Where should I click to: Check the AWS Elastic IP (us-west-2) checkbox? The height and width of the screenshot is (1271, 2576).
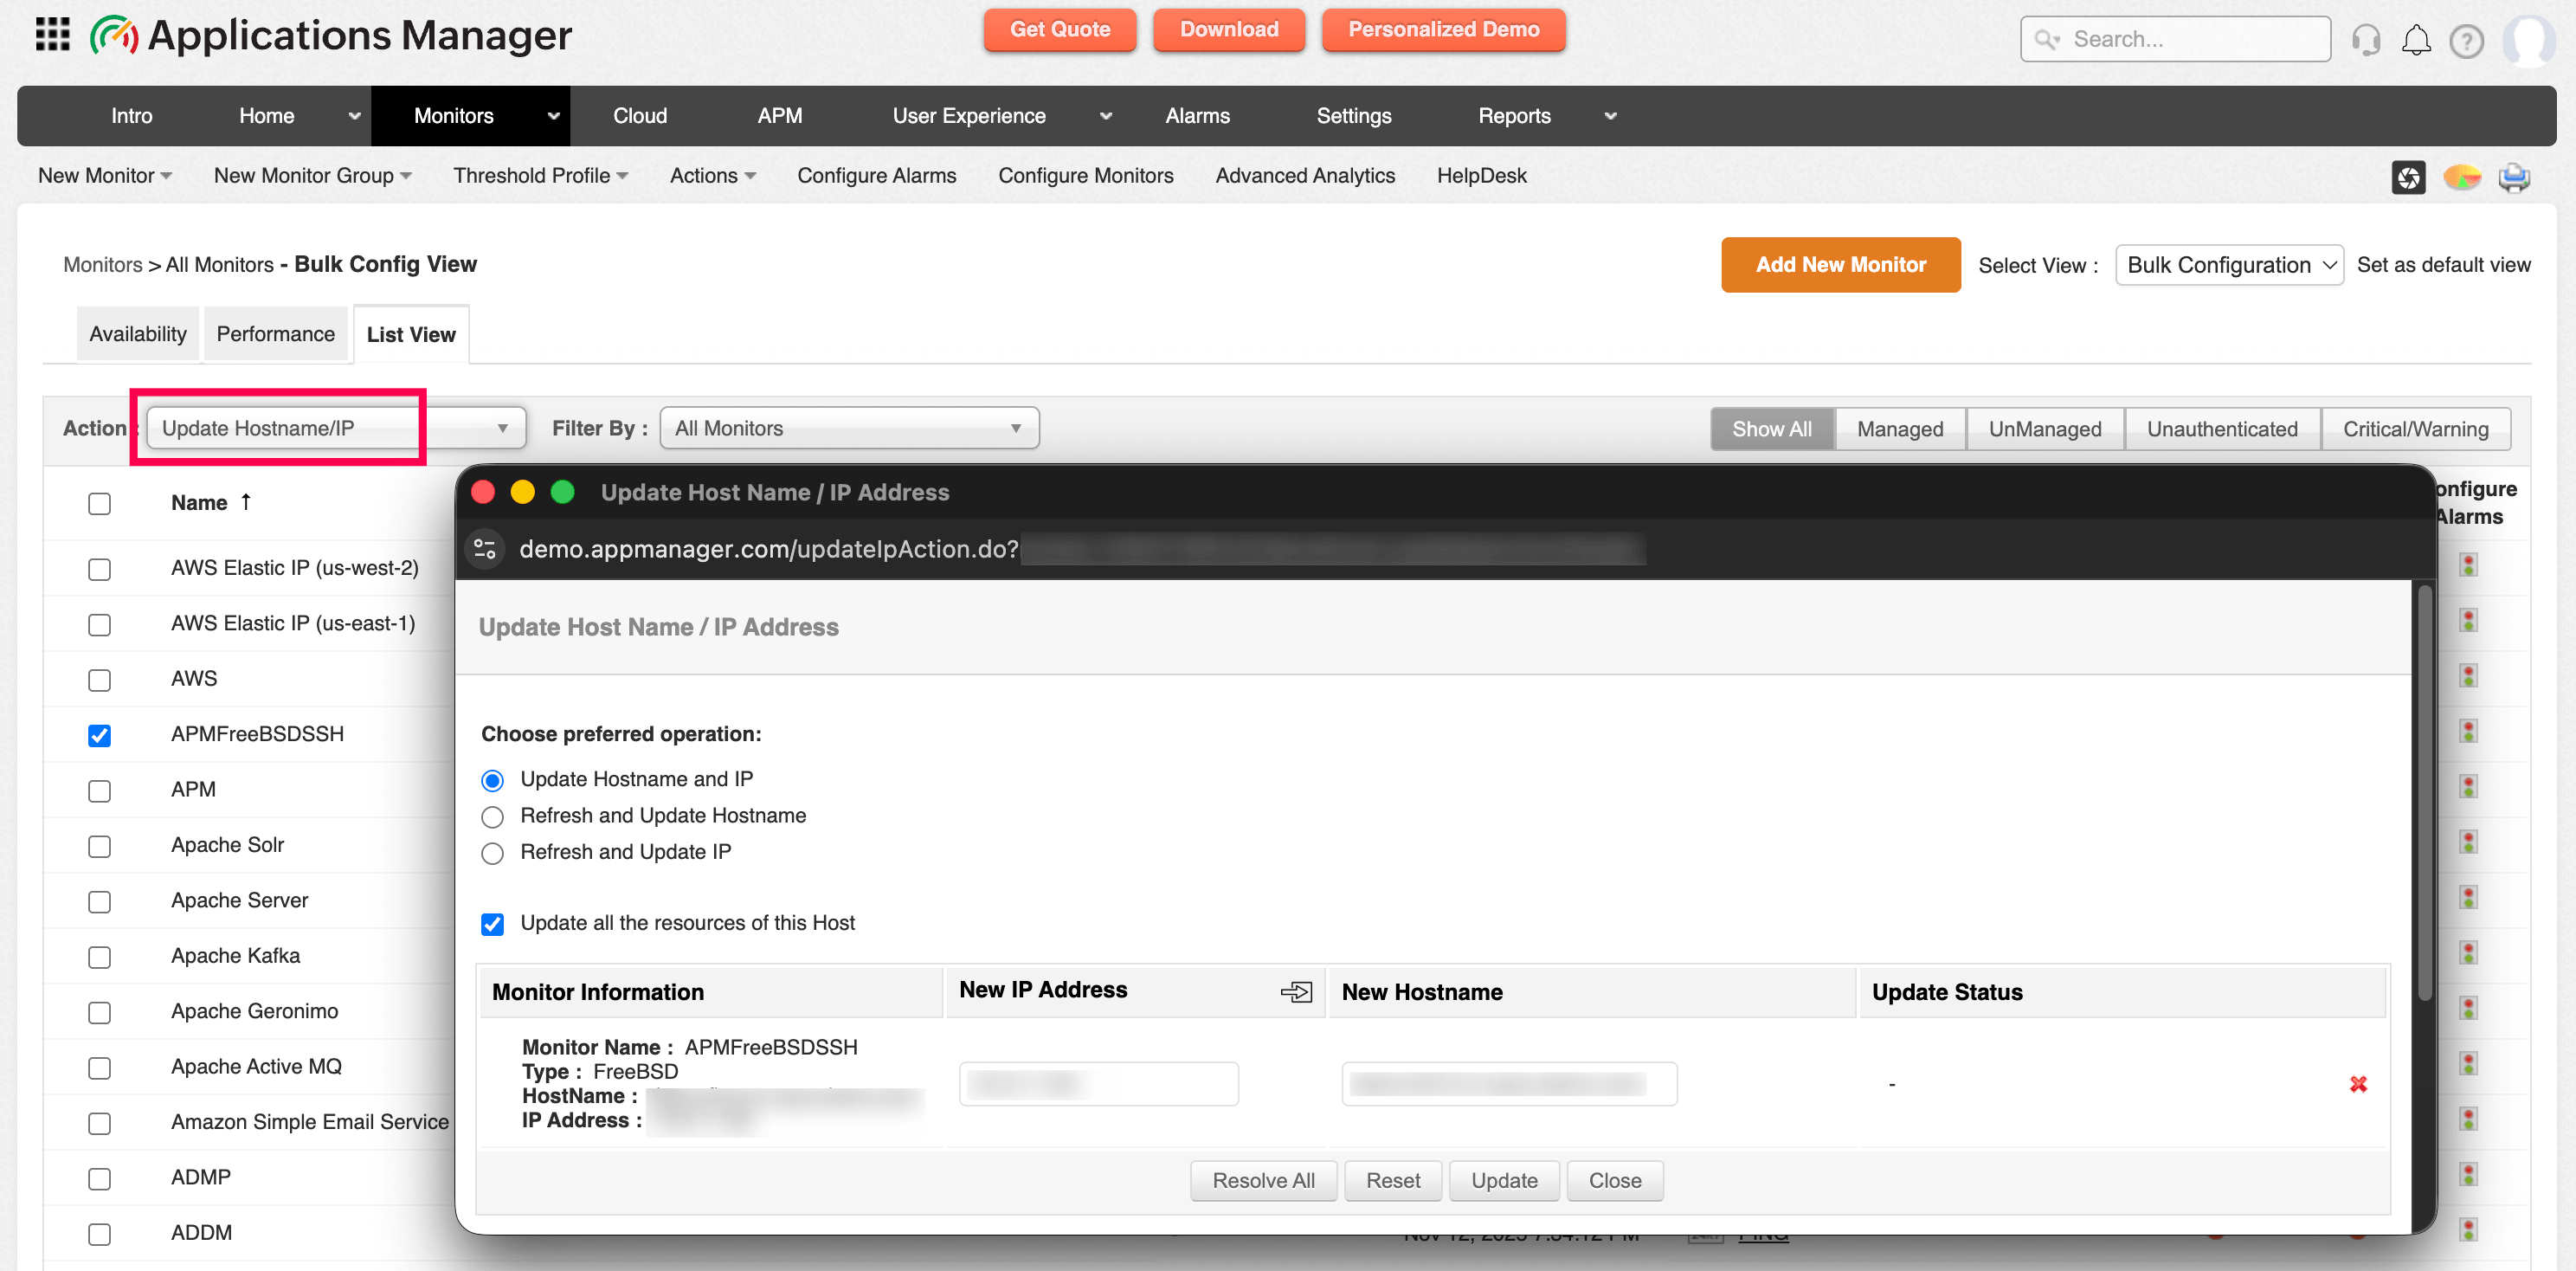(99, 569)
